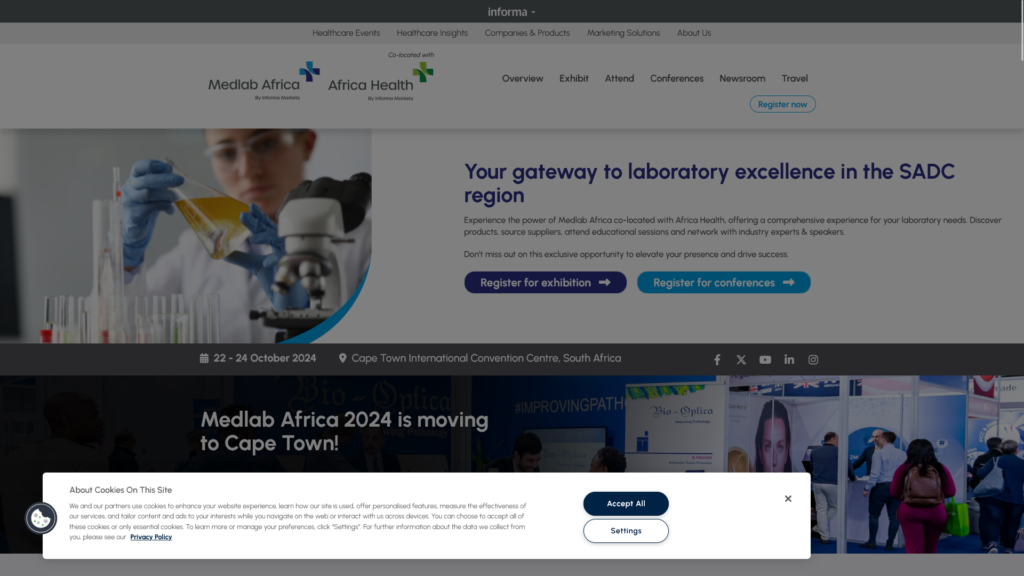Open the Conferences nav item
Image resolution: width=1024 pixels, height=576 pixels.
677,78
